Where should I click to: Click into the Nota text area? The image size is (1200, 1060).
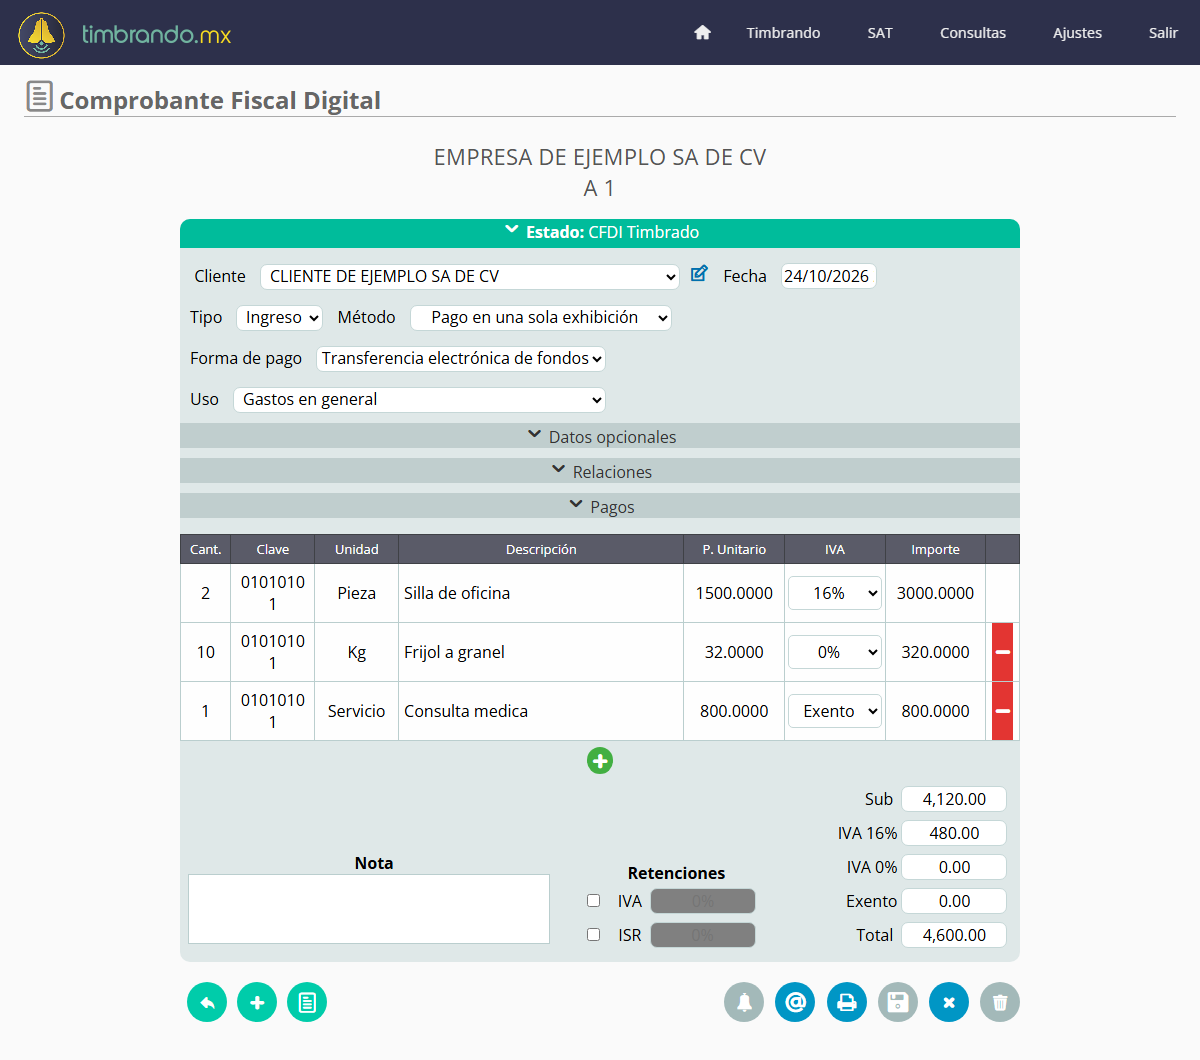(x=369, y=909)
